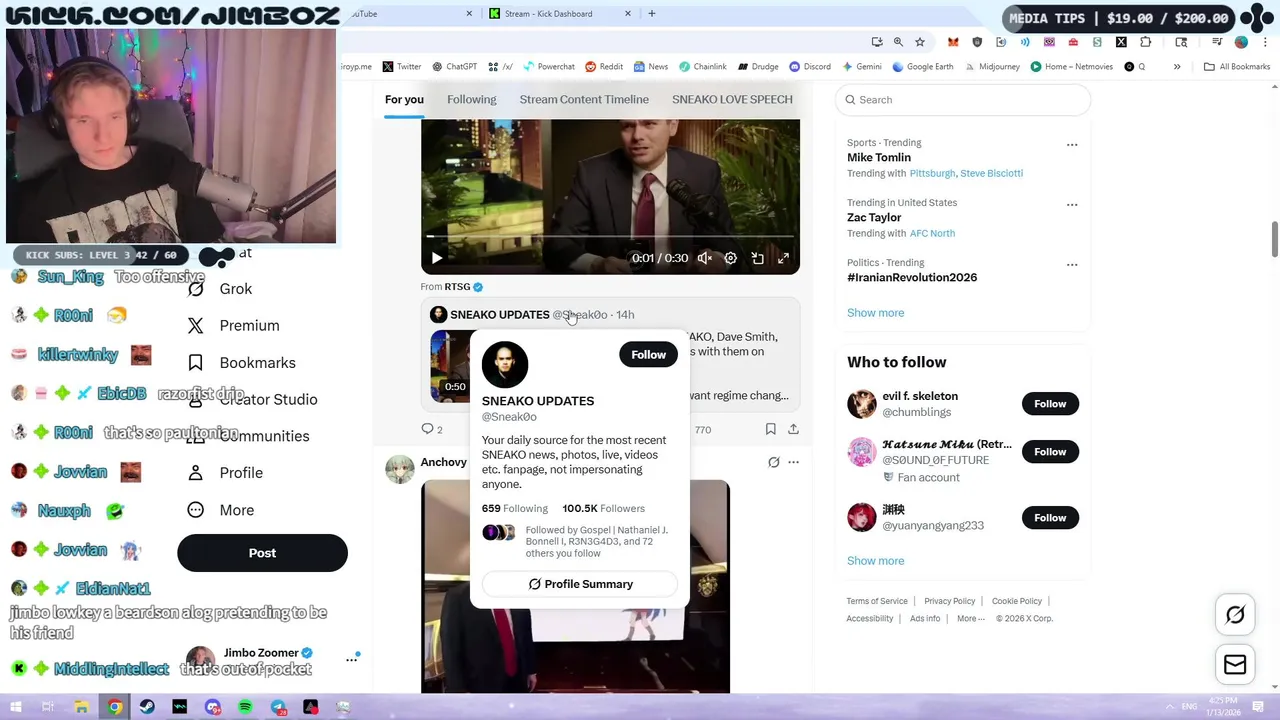
Task: Open Grok from sidebar
Action: pyautogui.click(x=222, y=289)
